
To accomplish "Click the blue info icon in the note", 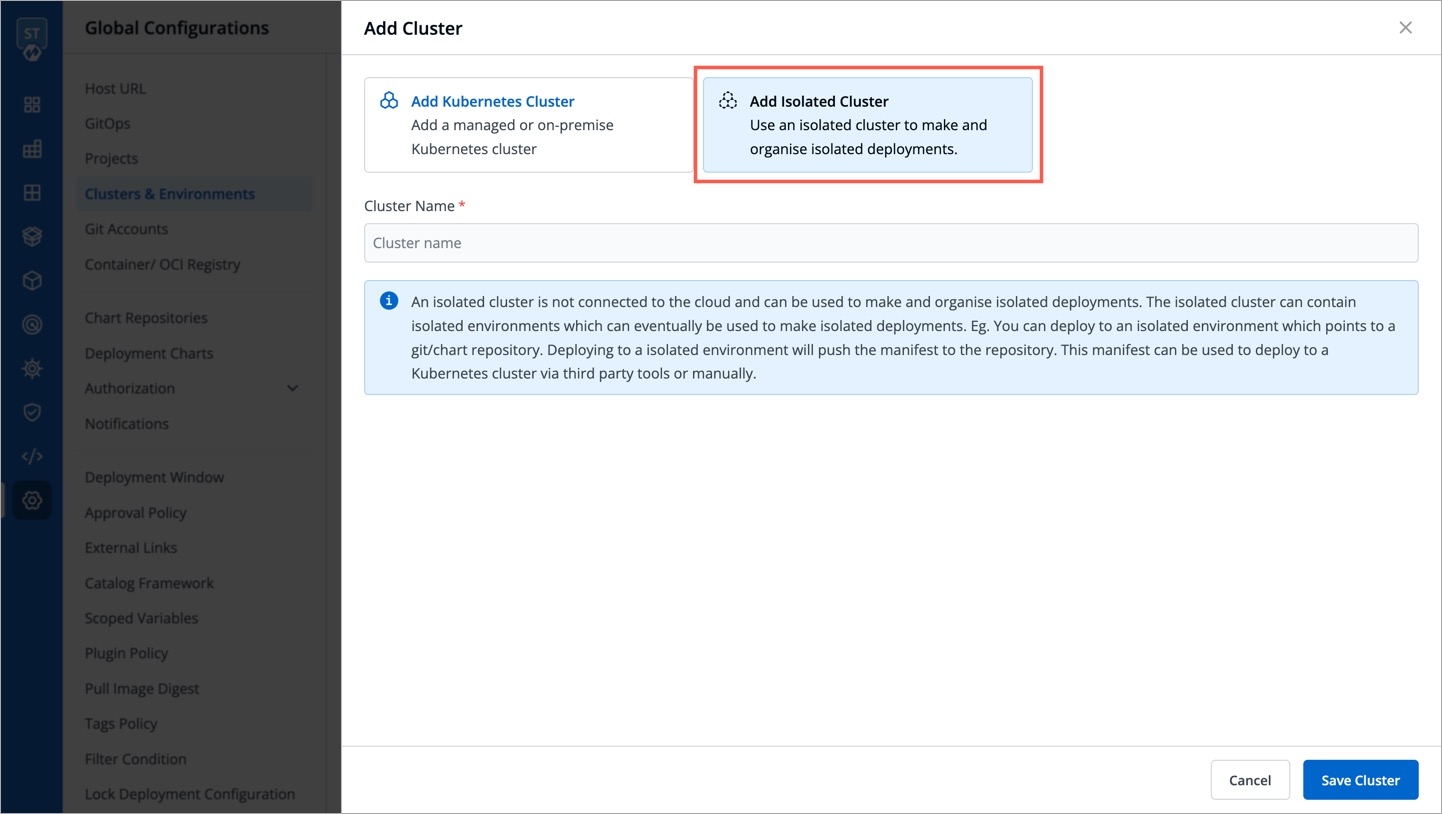I will 389,301.
